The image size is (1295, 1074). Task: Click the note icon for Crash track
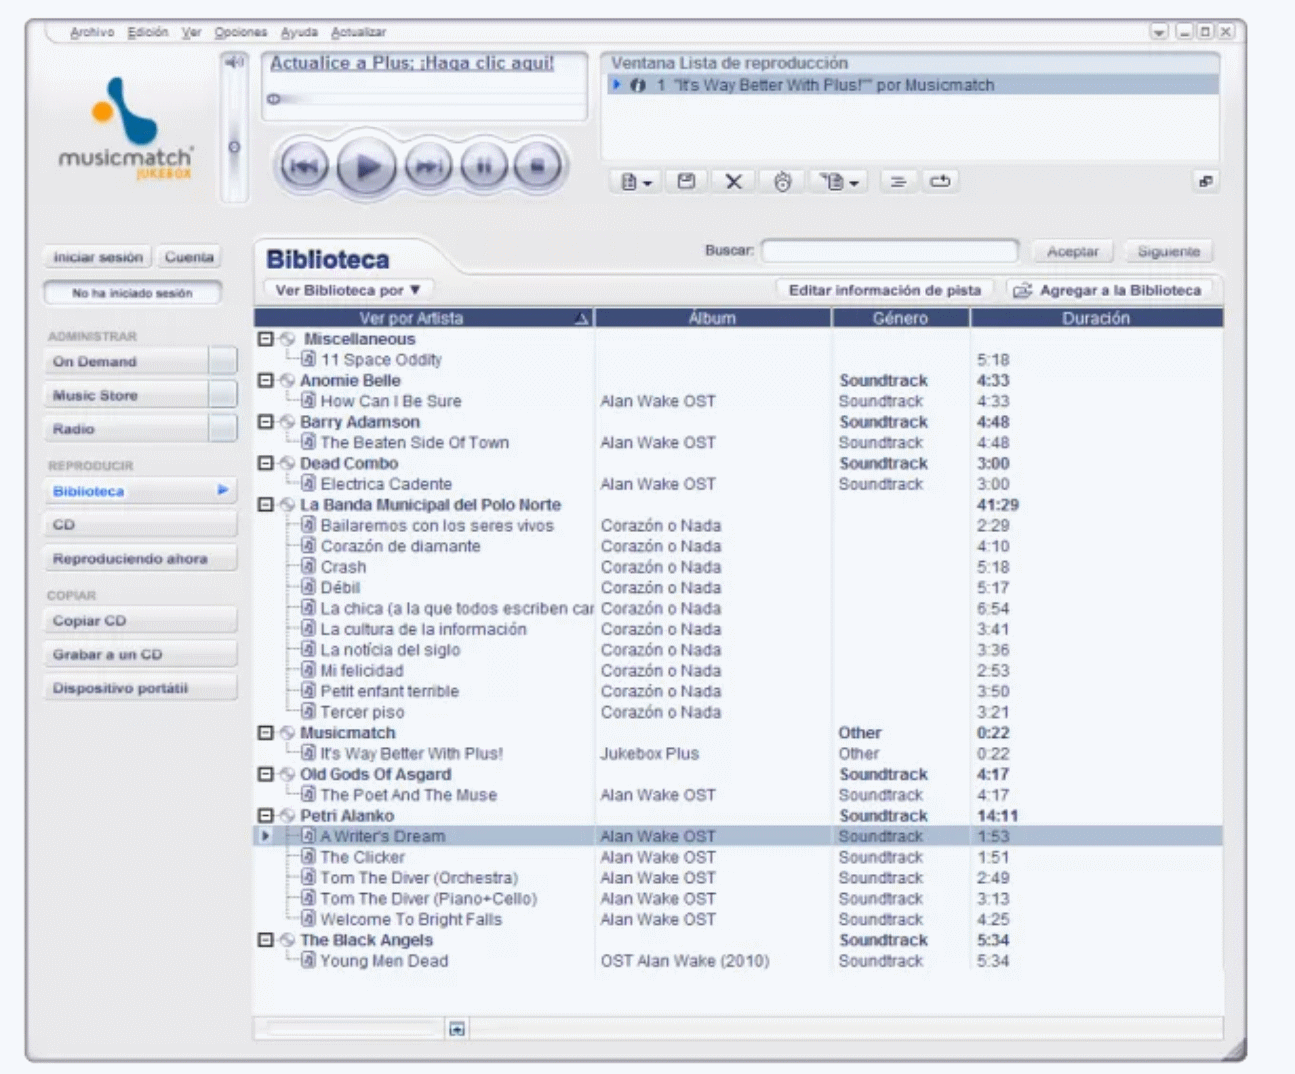coord(308,567)
